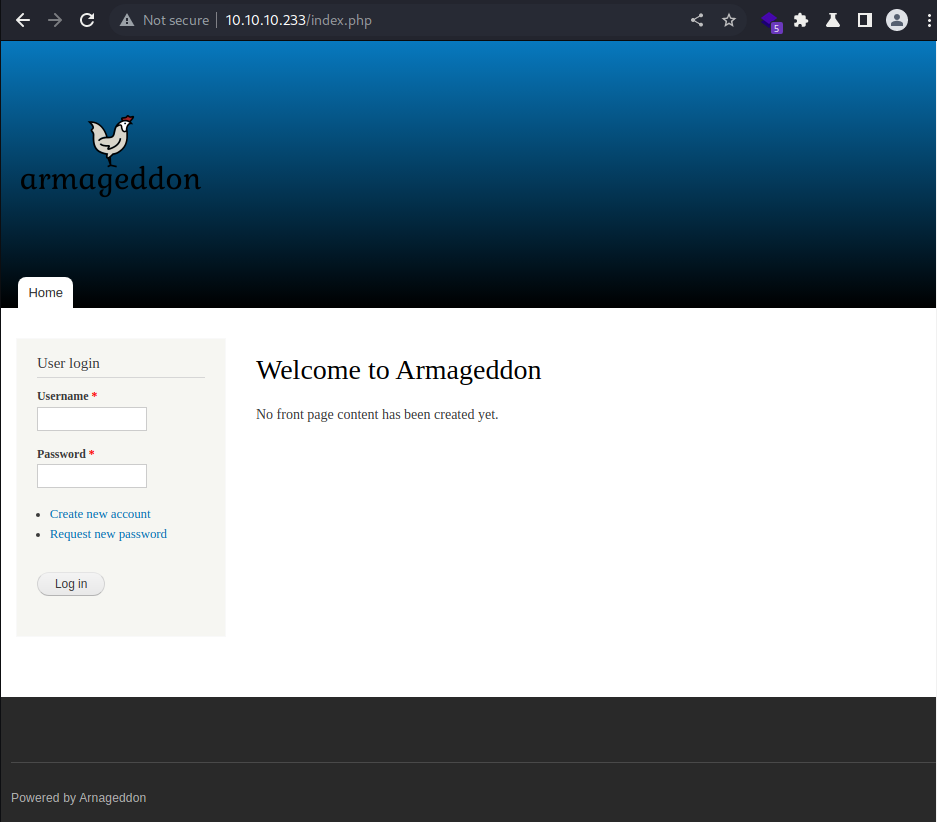This screenshot has width=937, height=822.
Task: Go back with the browser back arrow
Action: pos(23,20)
